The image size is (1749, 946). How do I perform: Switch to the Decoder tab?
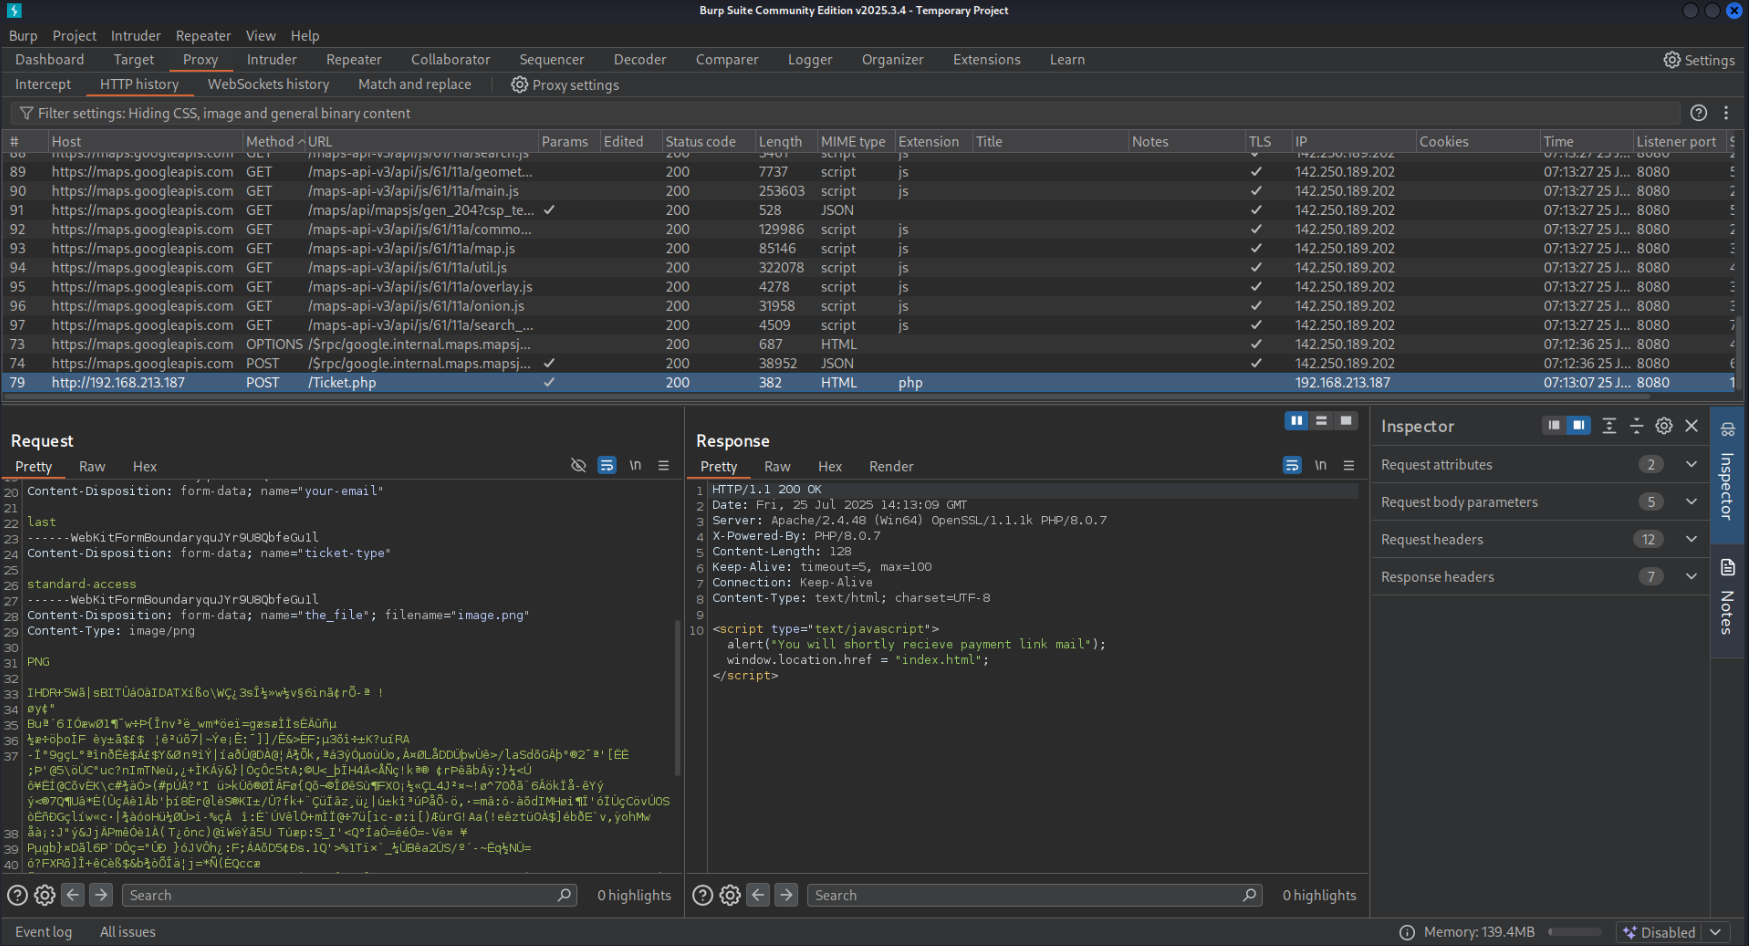pos(640,60)
